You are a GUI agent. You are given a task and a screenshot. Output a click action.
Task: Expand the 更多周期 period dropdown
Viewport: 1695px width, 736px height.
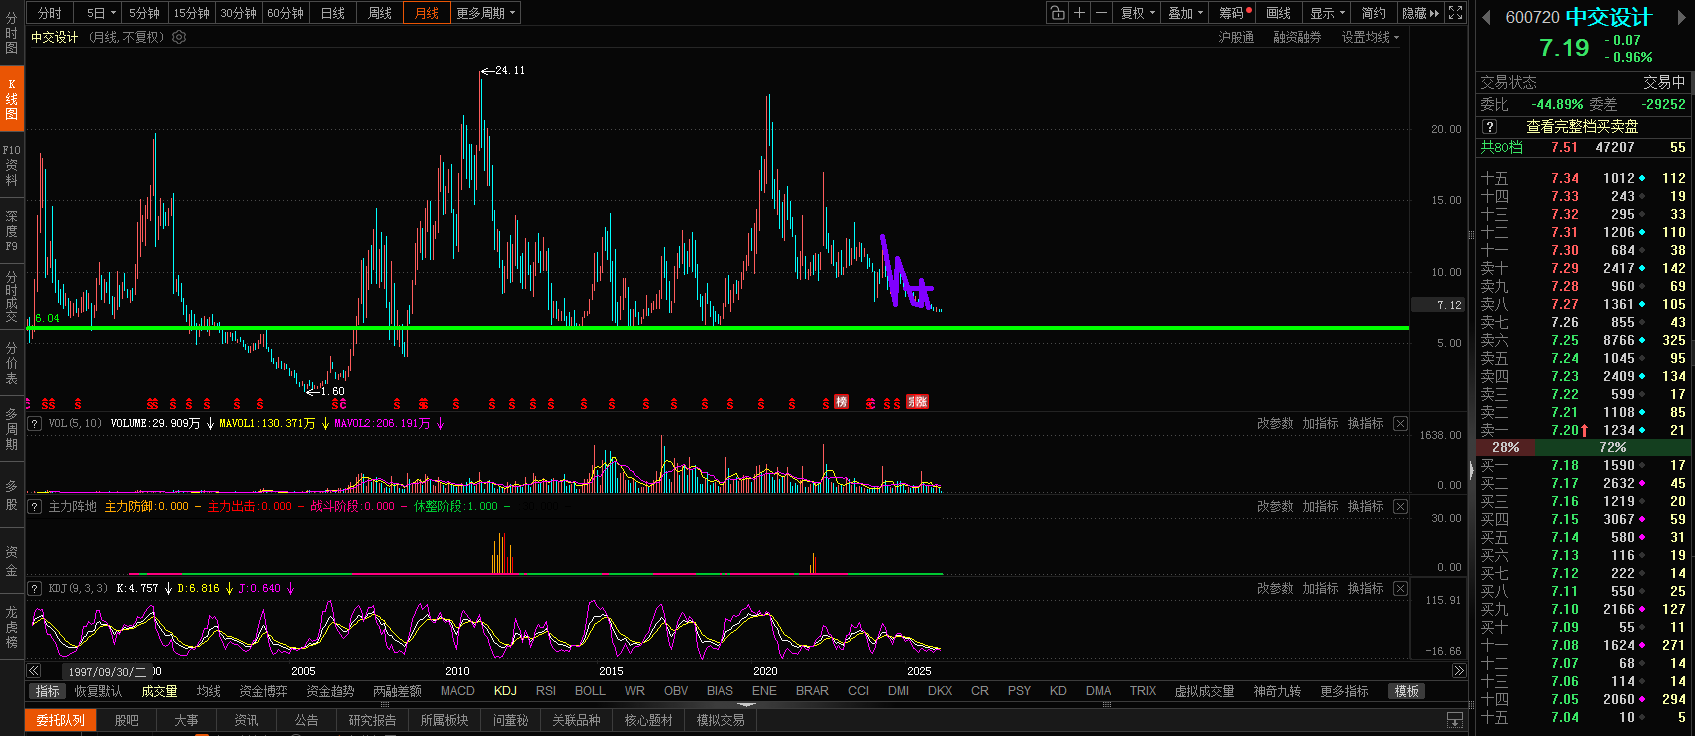pyautogui.click(x=485, y=13)
